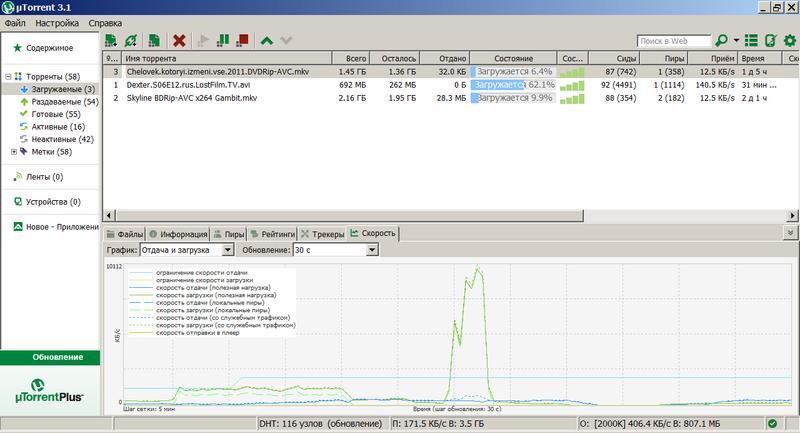800x433 pixels.
Task: Switch to the Пиры tab
Action: [229, 234]
